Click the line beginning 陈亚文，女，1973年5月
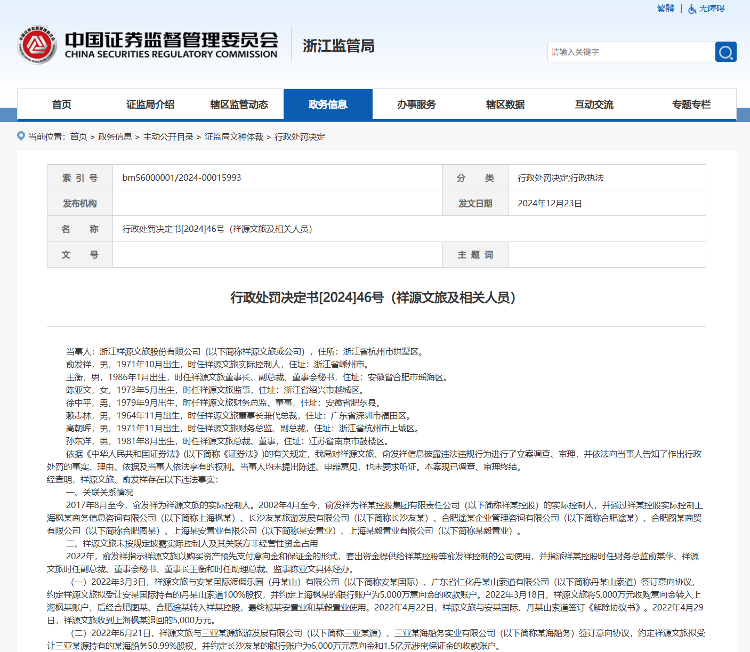Image resolution: width=750 pixels, height=652 pixels. pos(216,390)
